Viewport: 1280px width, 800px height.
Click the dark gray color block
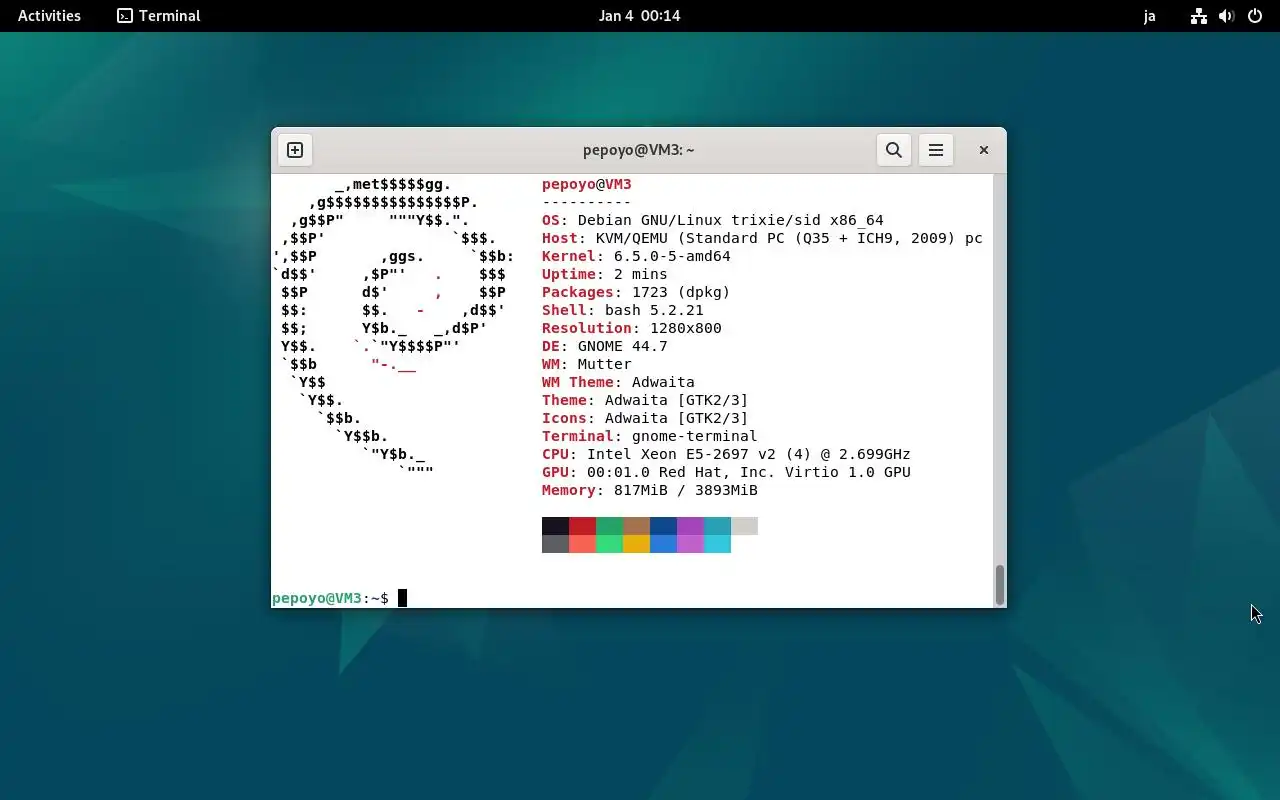point(555,544)
